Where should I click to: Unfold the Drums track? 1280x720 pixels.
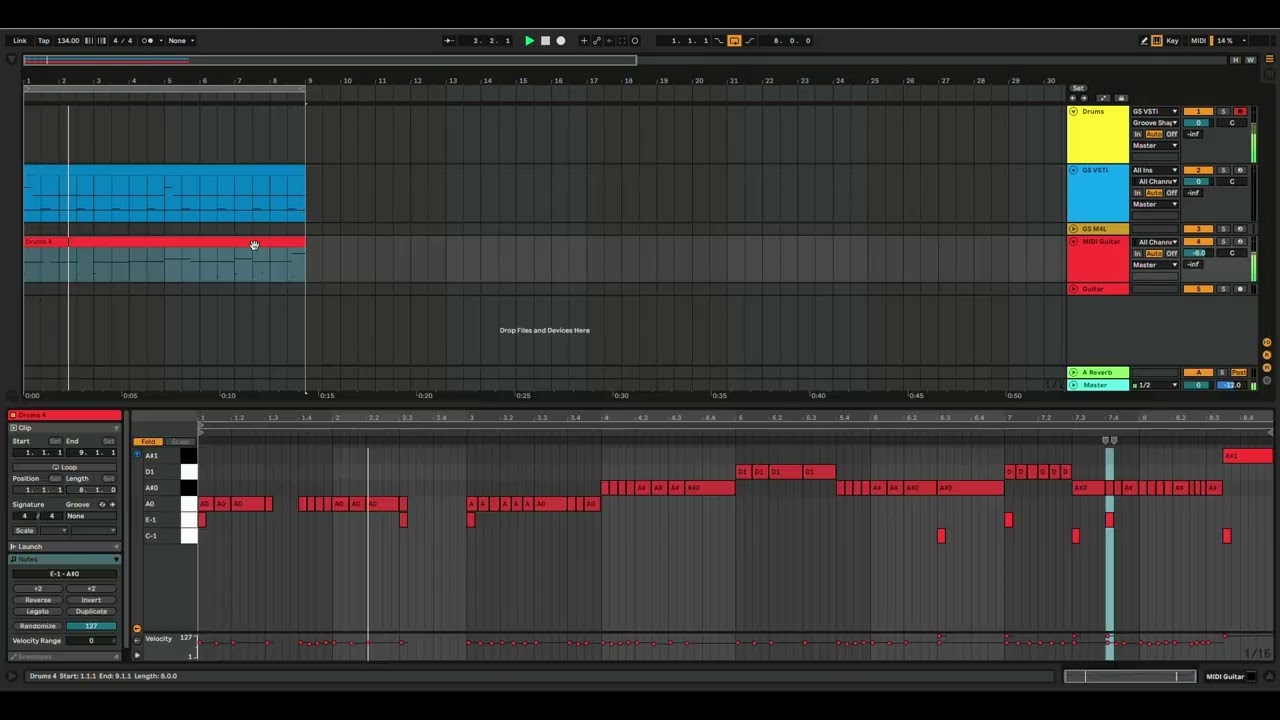[1073, 112]
